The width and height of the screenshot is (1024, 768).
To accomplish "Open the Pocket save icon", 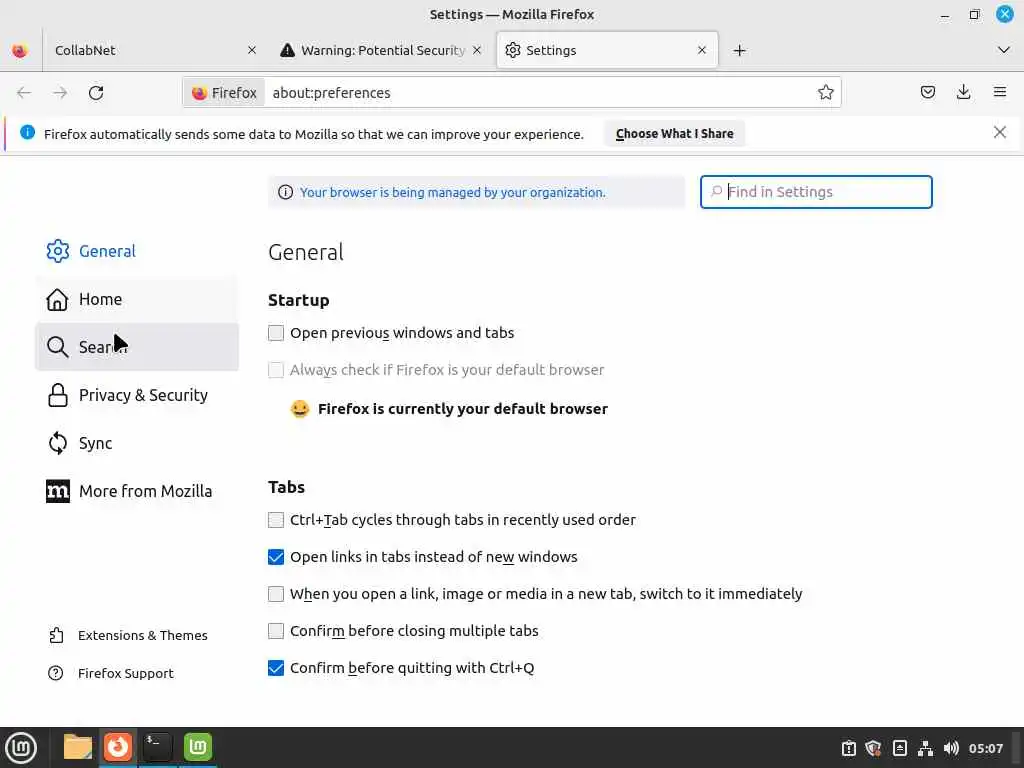I will click(927, 92).
